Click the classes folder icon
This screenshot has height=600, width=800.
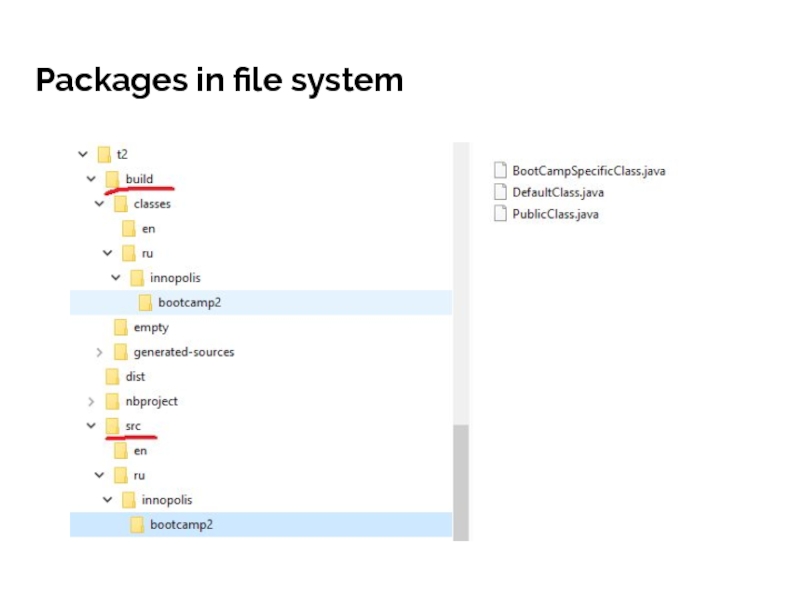(x=120, y=204)
